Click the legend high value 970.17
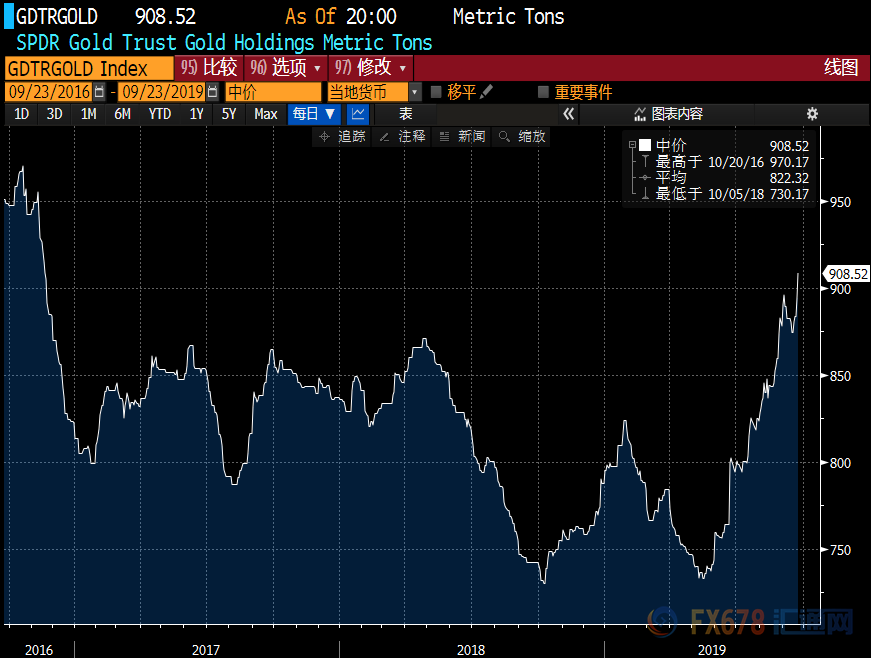Screen dimensions: 871x658 pos(789,162)
